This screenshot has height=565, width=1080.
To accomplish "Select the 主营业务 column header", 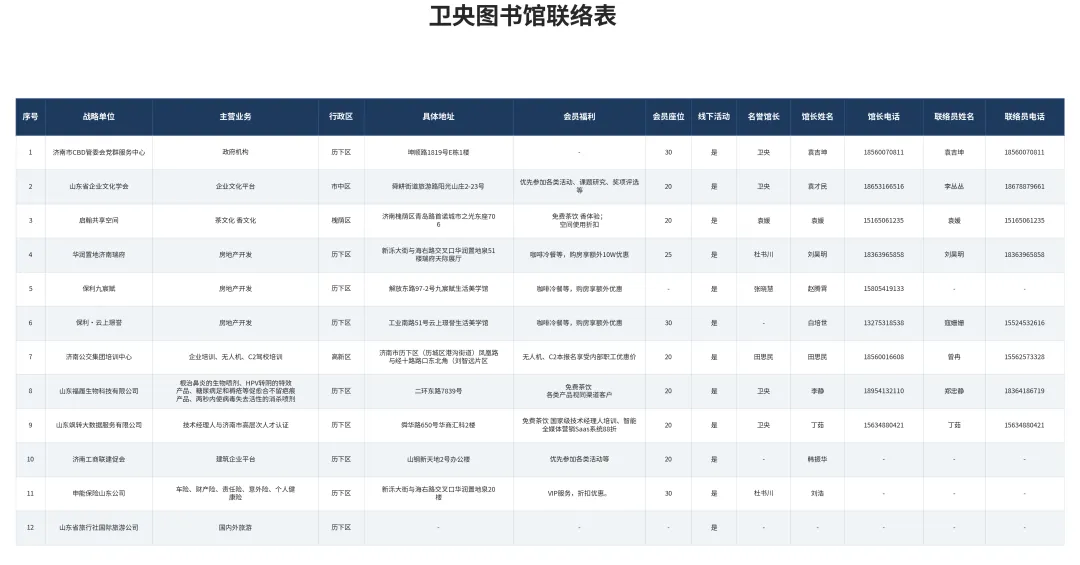I will (235, 116).
